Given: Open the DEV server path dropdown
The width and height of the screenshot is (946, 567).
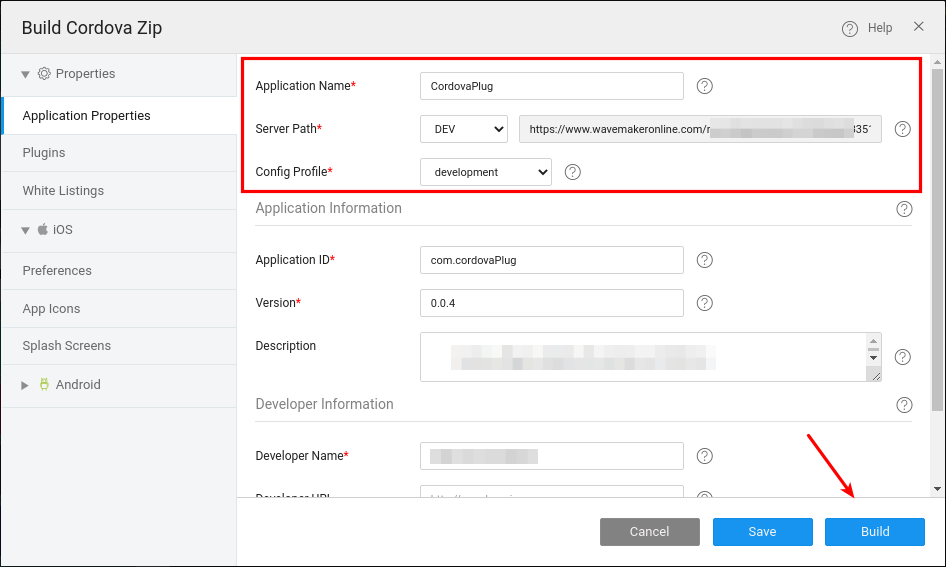Looking at the screenshot, I should (464, 129).
